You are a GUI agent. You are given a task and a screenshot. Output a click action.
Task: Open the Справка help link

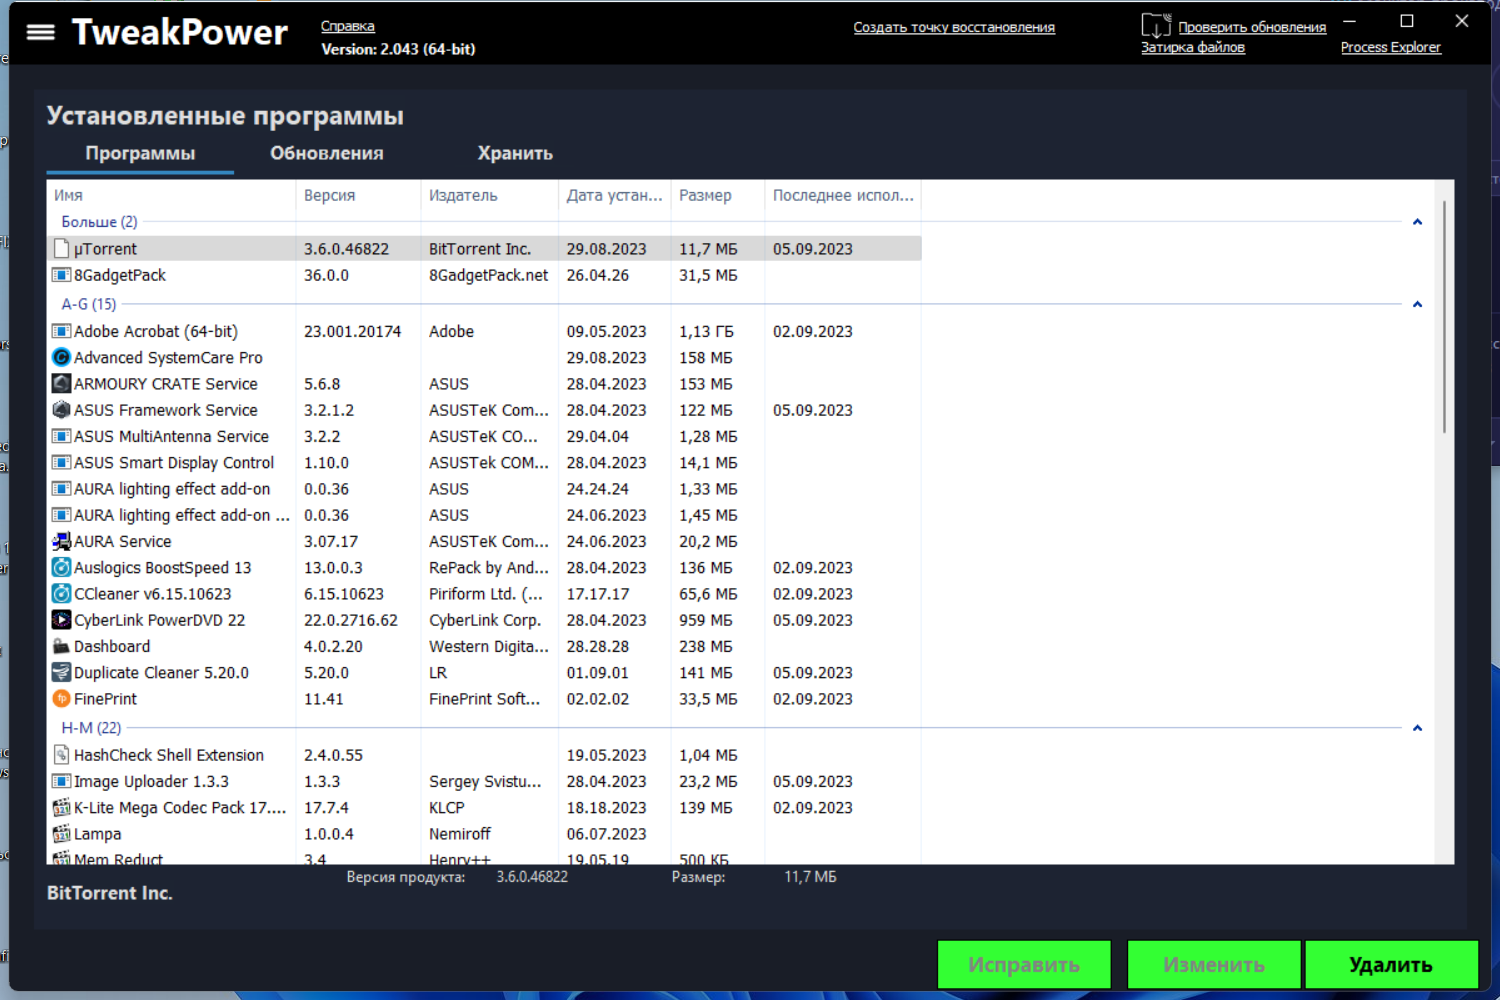tap(348, 26)
